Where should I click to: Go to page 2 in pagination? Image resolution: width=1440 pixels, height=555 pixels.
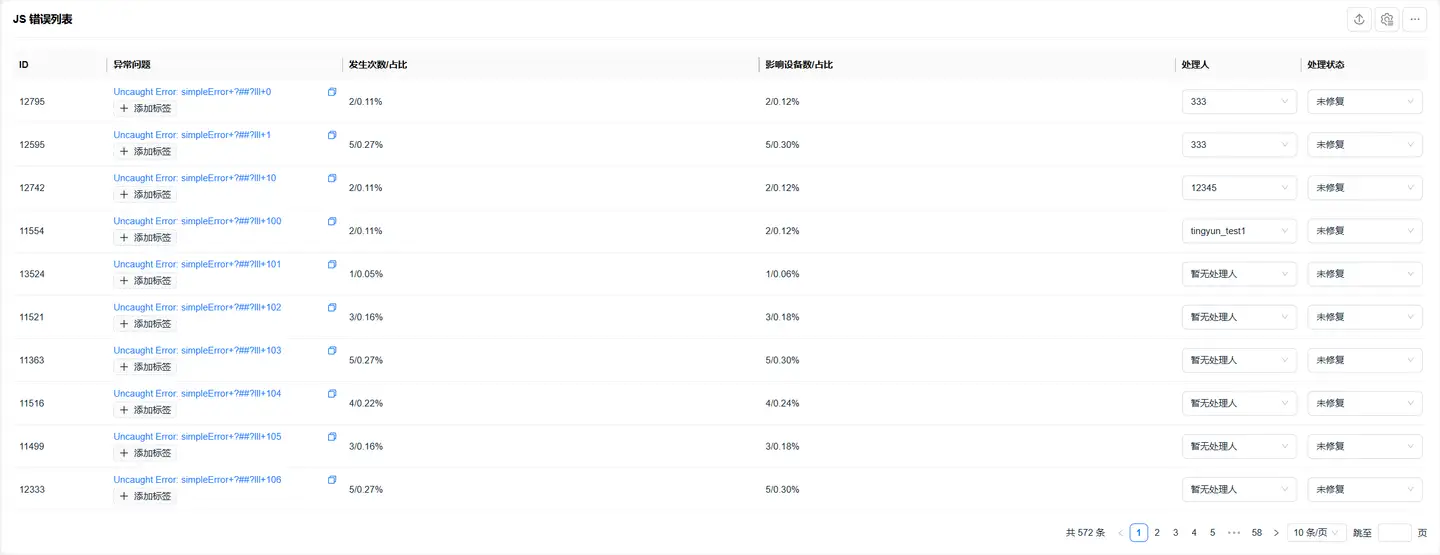[1157, 533]
